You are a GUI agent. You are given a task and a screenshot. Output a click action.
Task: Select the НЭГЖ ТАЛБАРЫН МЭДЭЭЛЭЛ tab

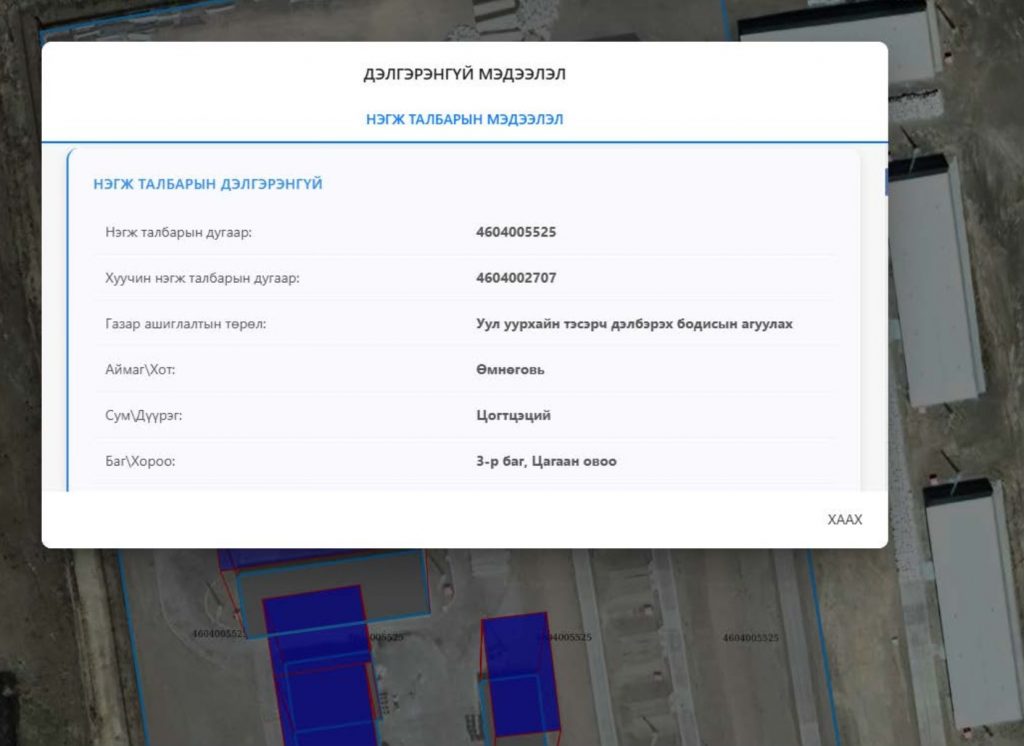464,119
